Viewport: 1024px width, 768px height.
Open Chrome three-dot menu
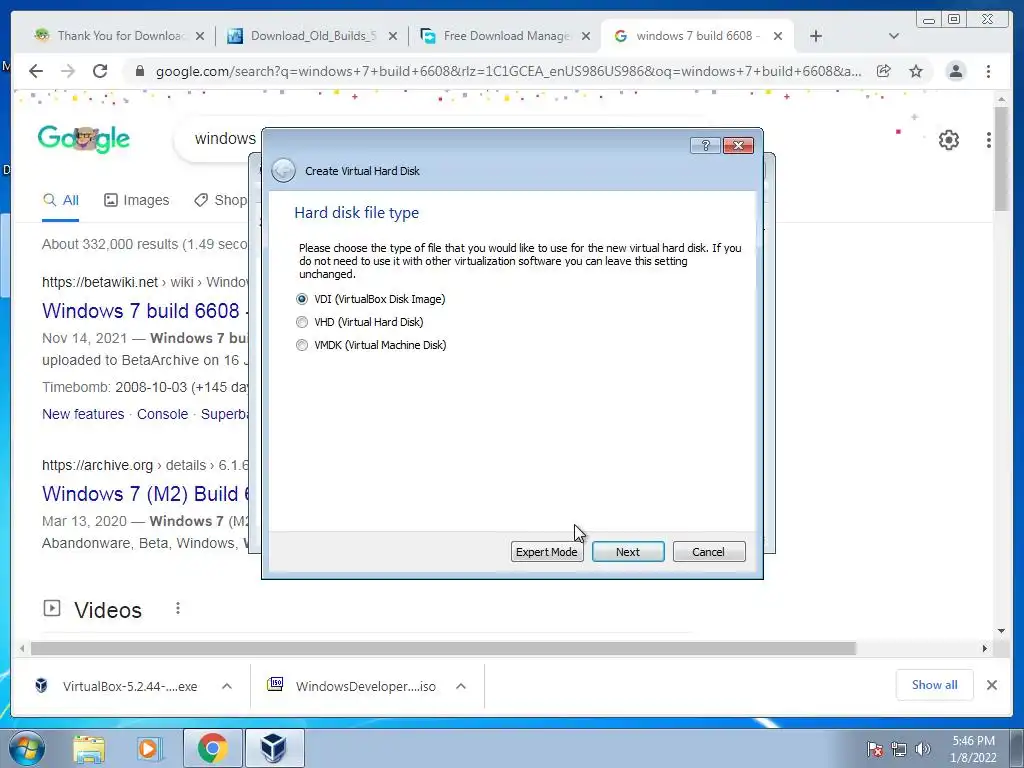coord(988,71)
